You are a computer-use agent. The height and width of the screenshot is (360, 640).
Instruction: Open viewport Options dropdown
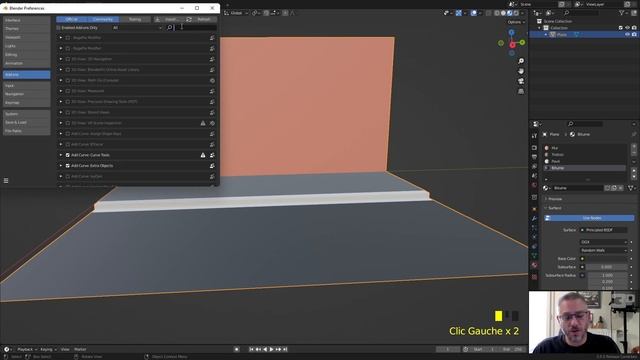click(x=516, y=22)
